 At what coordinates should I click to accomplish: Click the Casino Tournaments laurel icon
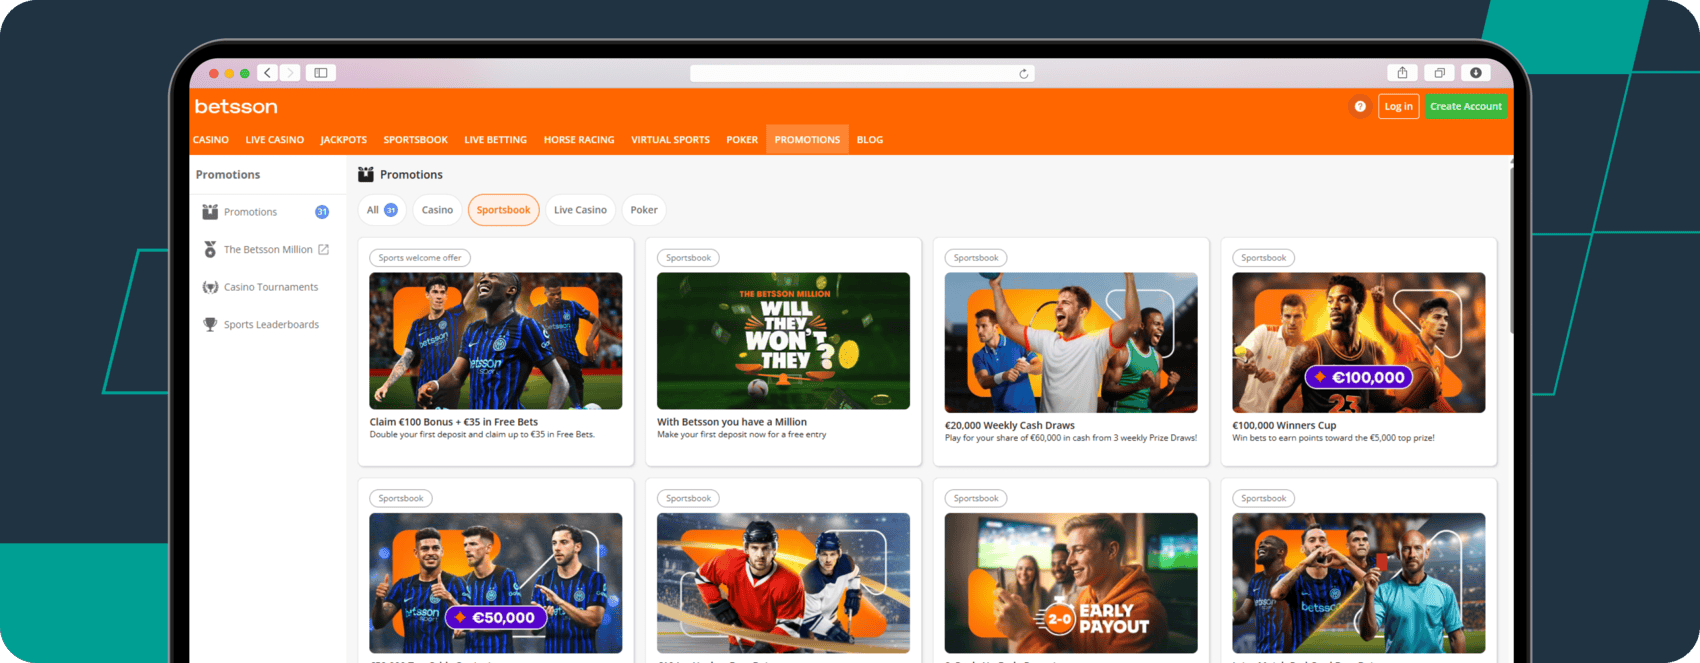tap(210, 287)
